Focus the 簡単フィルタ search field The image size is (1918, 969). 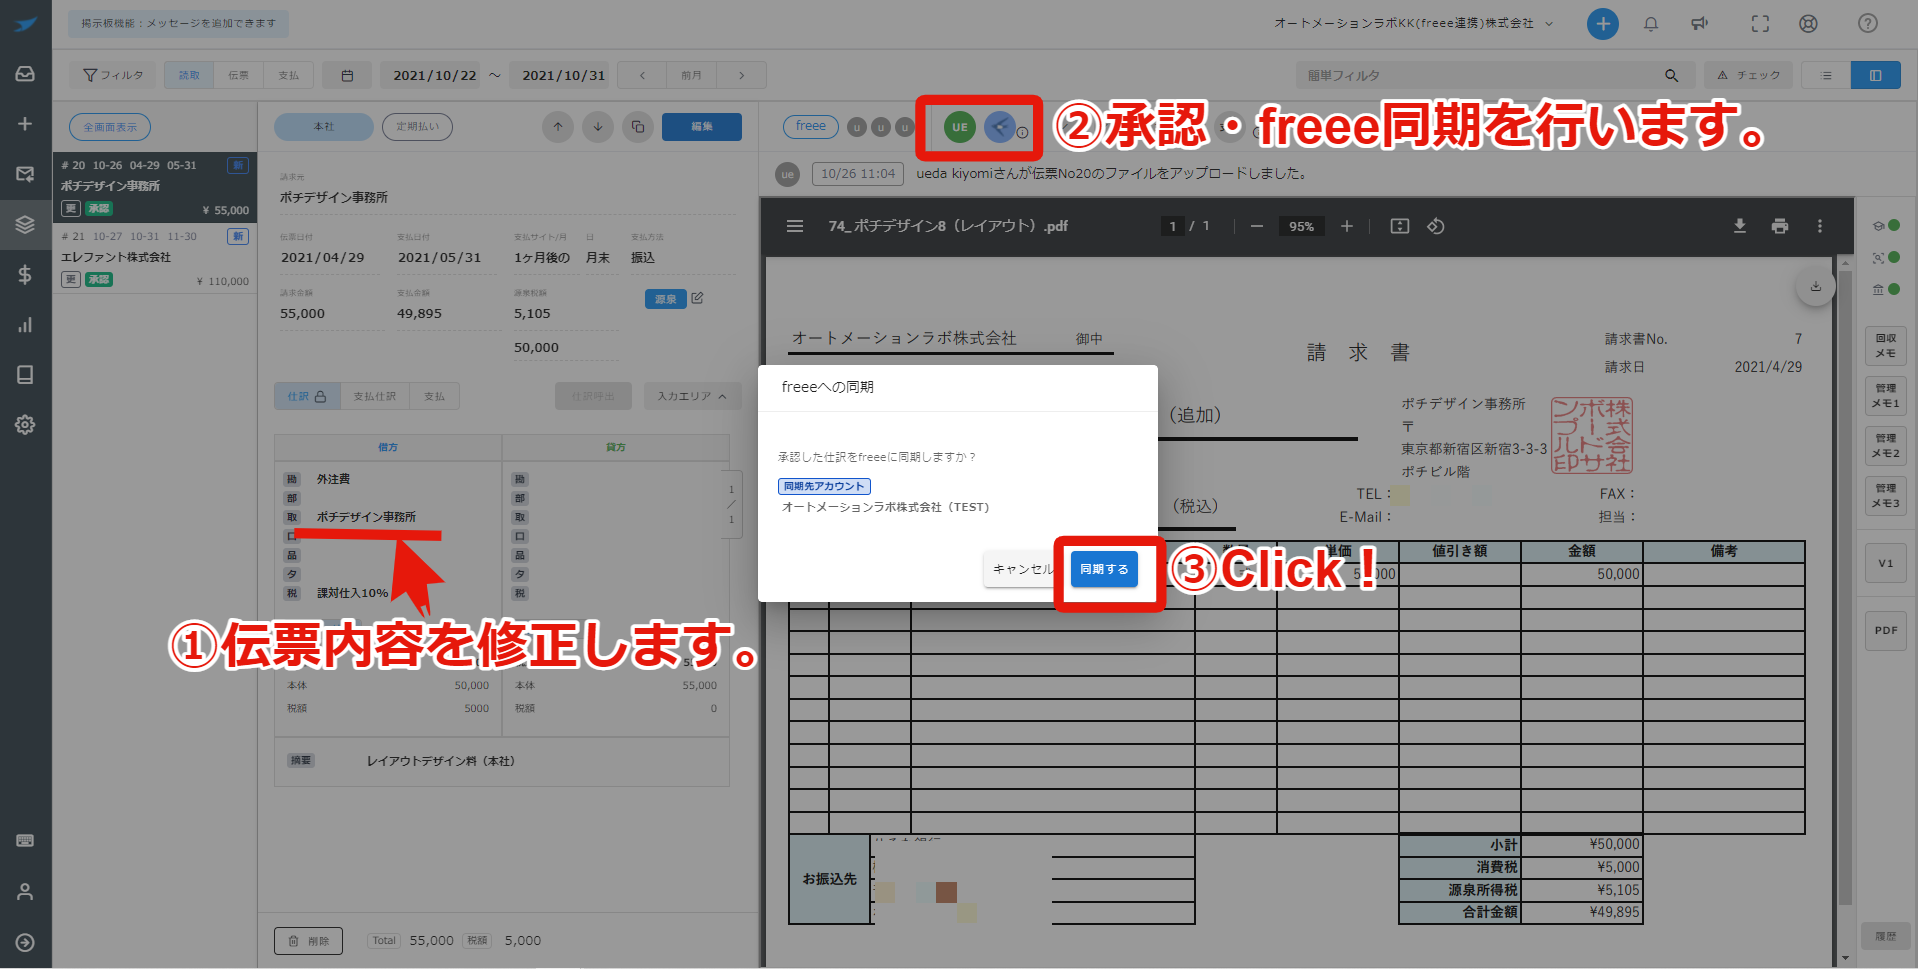coord(1478,75)
